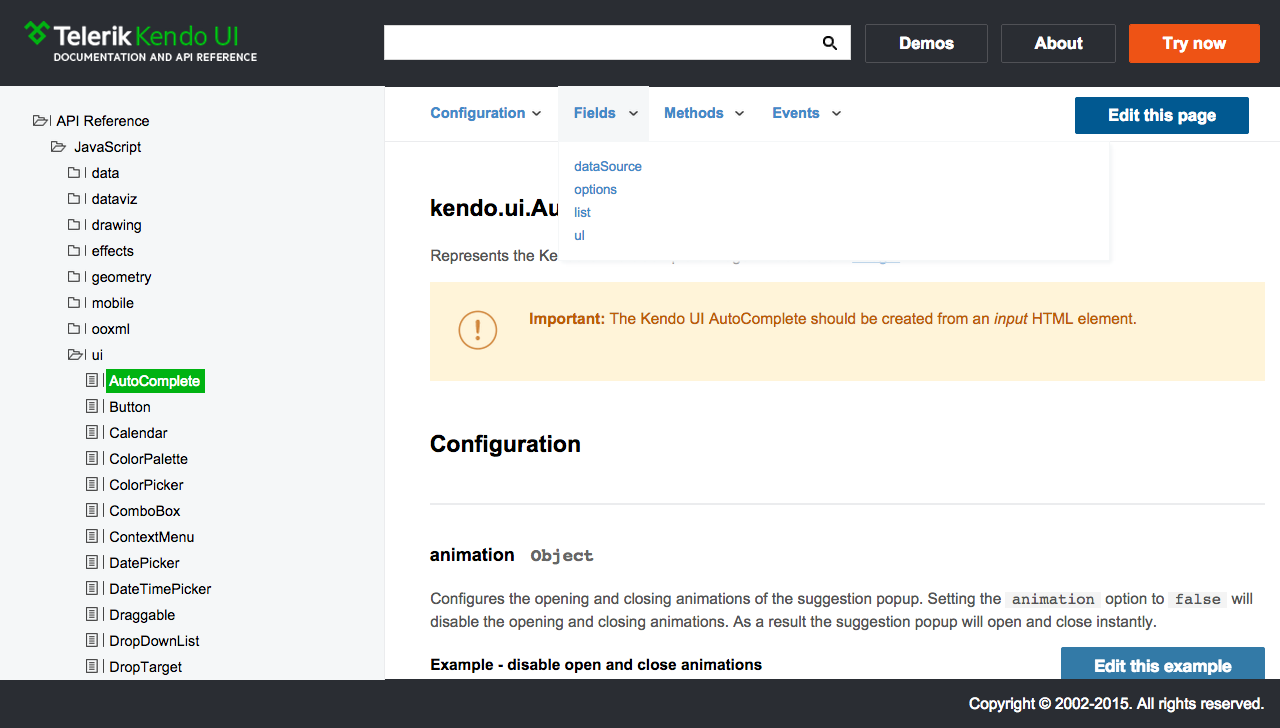1280x728 pixels.
Task: Open the Methods dropdown menu
Action: pyautogui.click(x=704, y=113)
